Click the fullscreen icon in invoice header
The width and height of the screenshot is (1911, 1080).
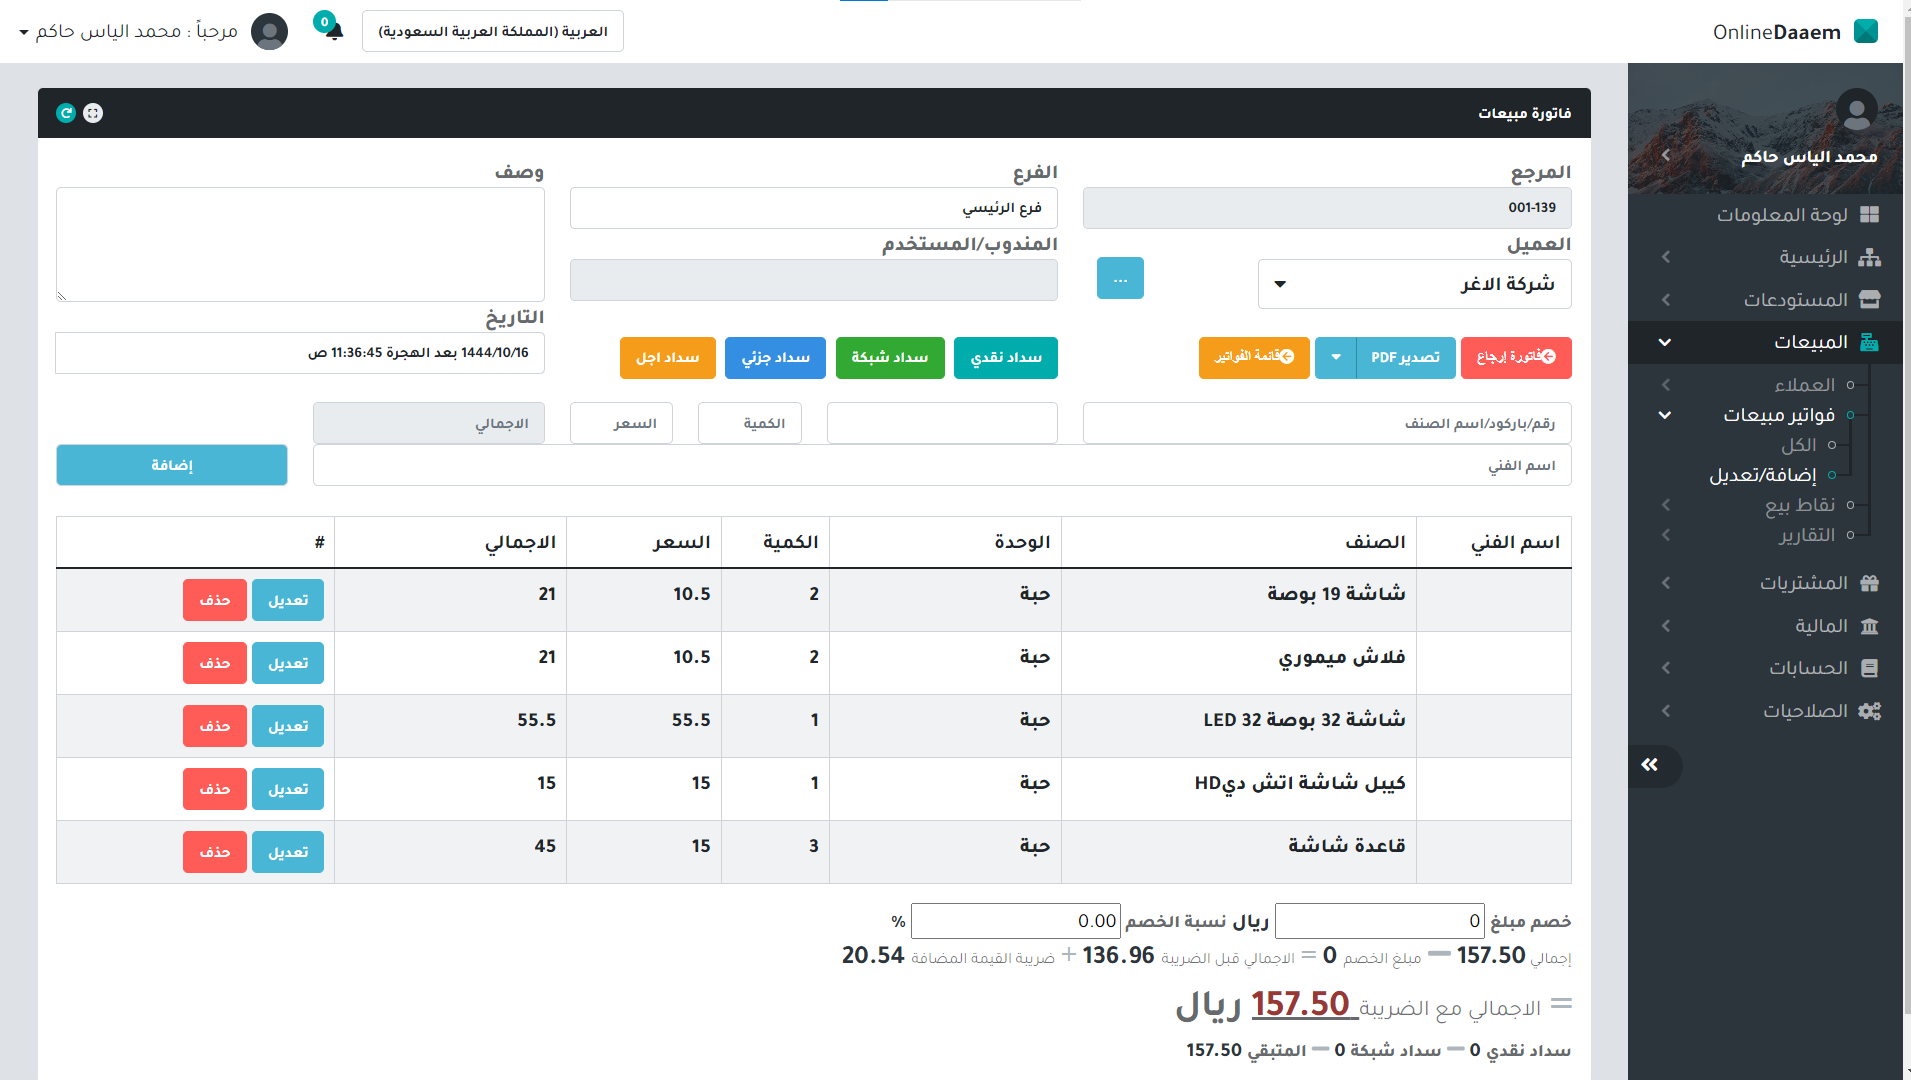pos(93,113)
